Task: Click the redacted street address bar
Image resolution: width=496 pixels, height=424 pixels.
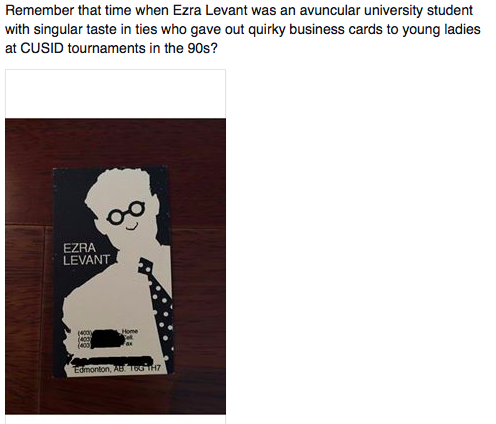Action: pos(113,361)
